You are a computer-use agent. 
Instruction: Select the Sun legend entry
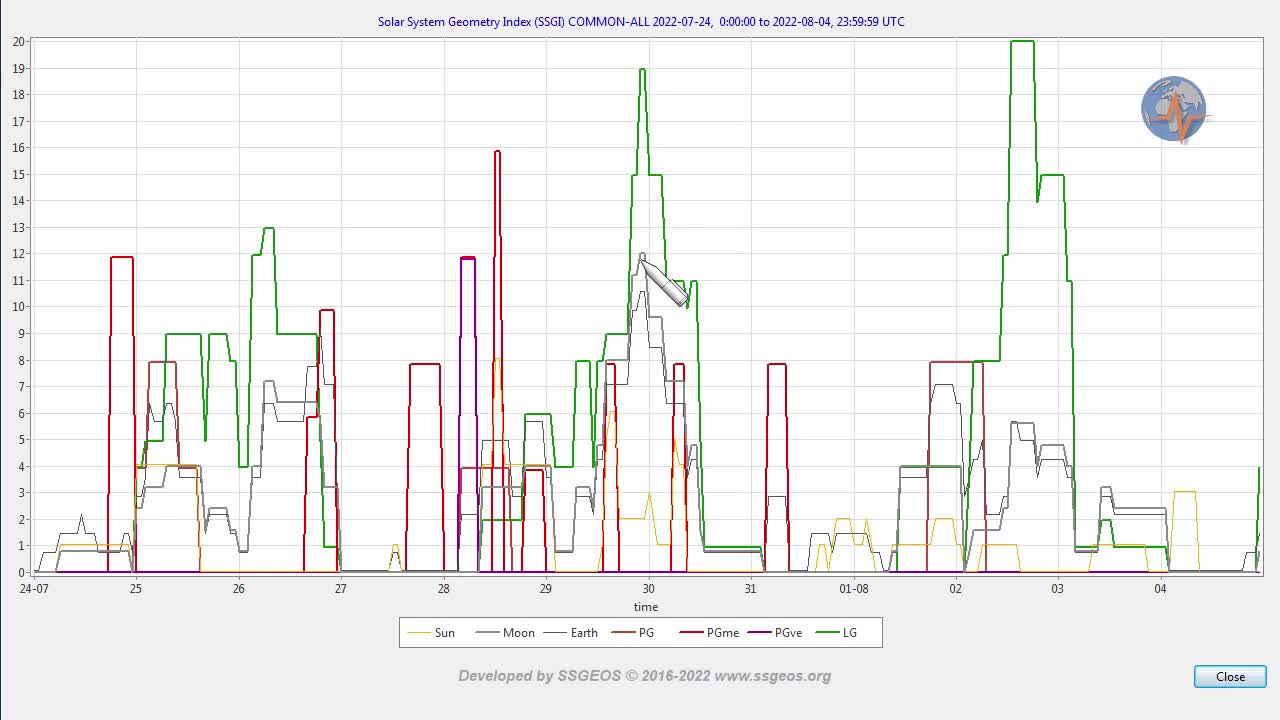pos(432,632)
